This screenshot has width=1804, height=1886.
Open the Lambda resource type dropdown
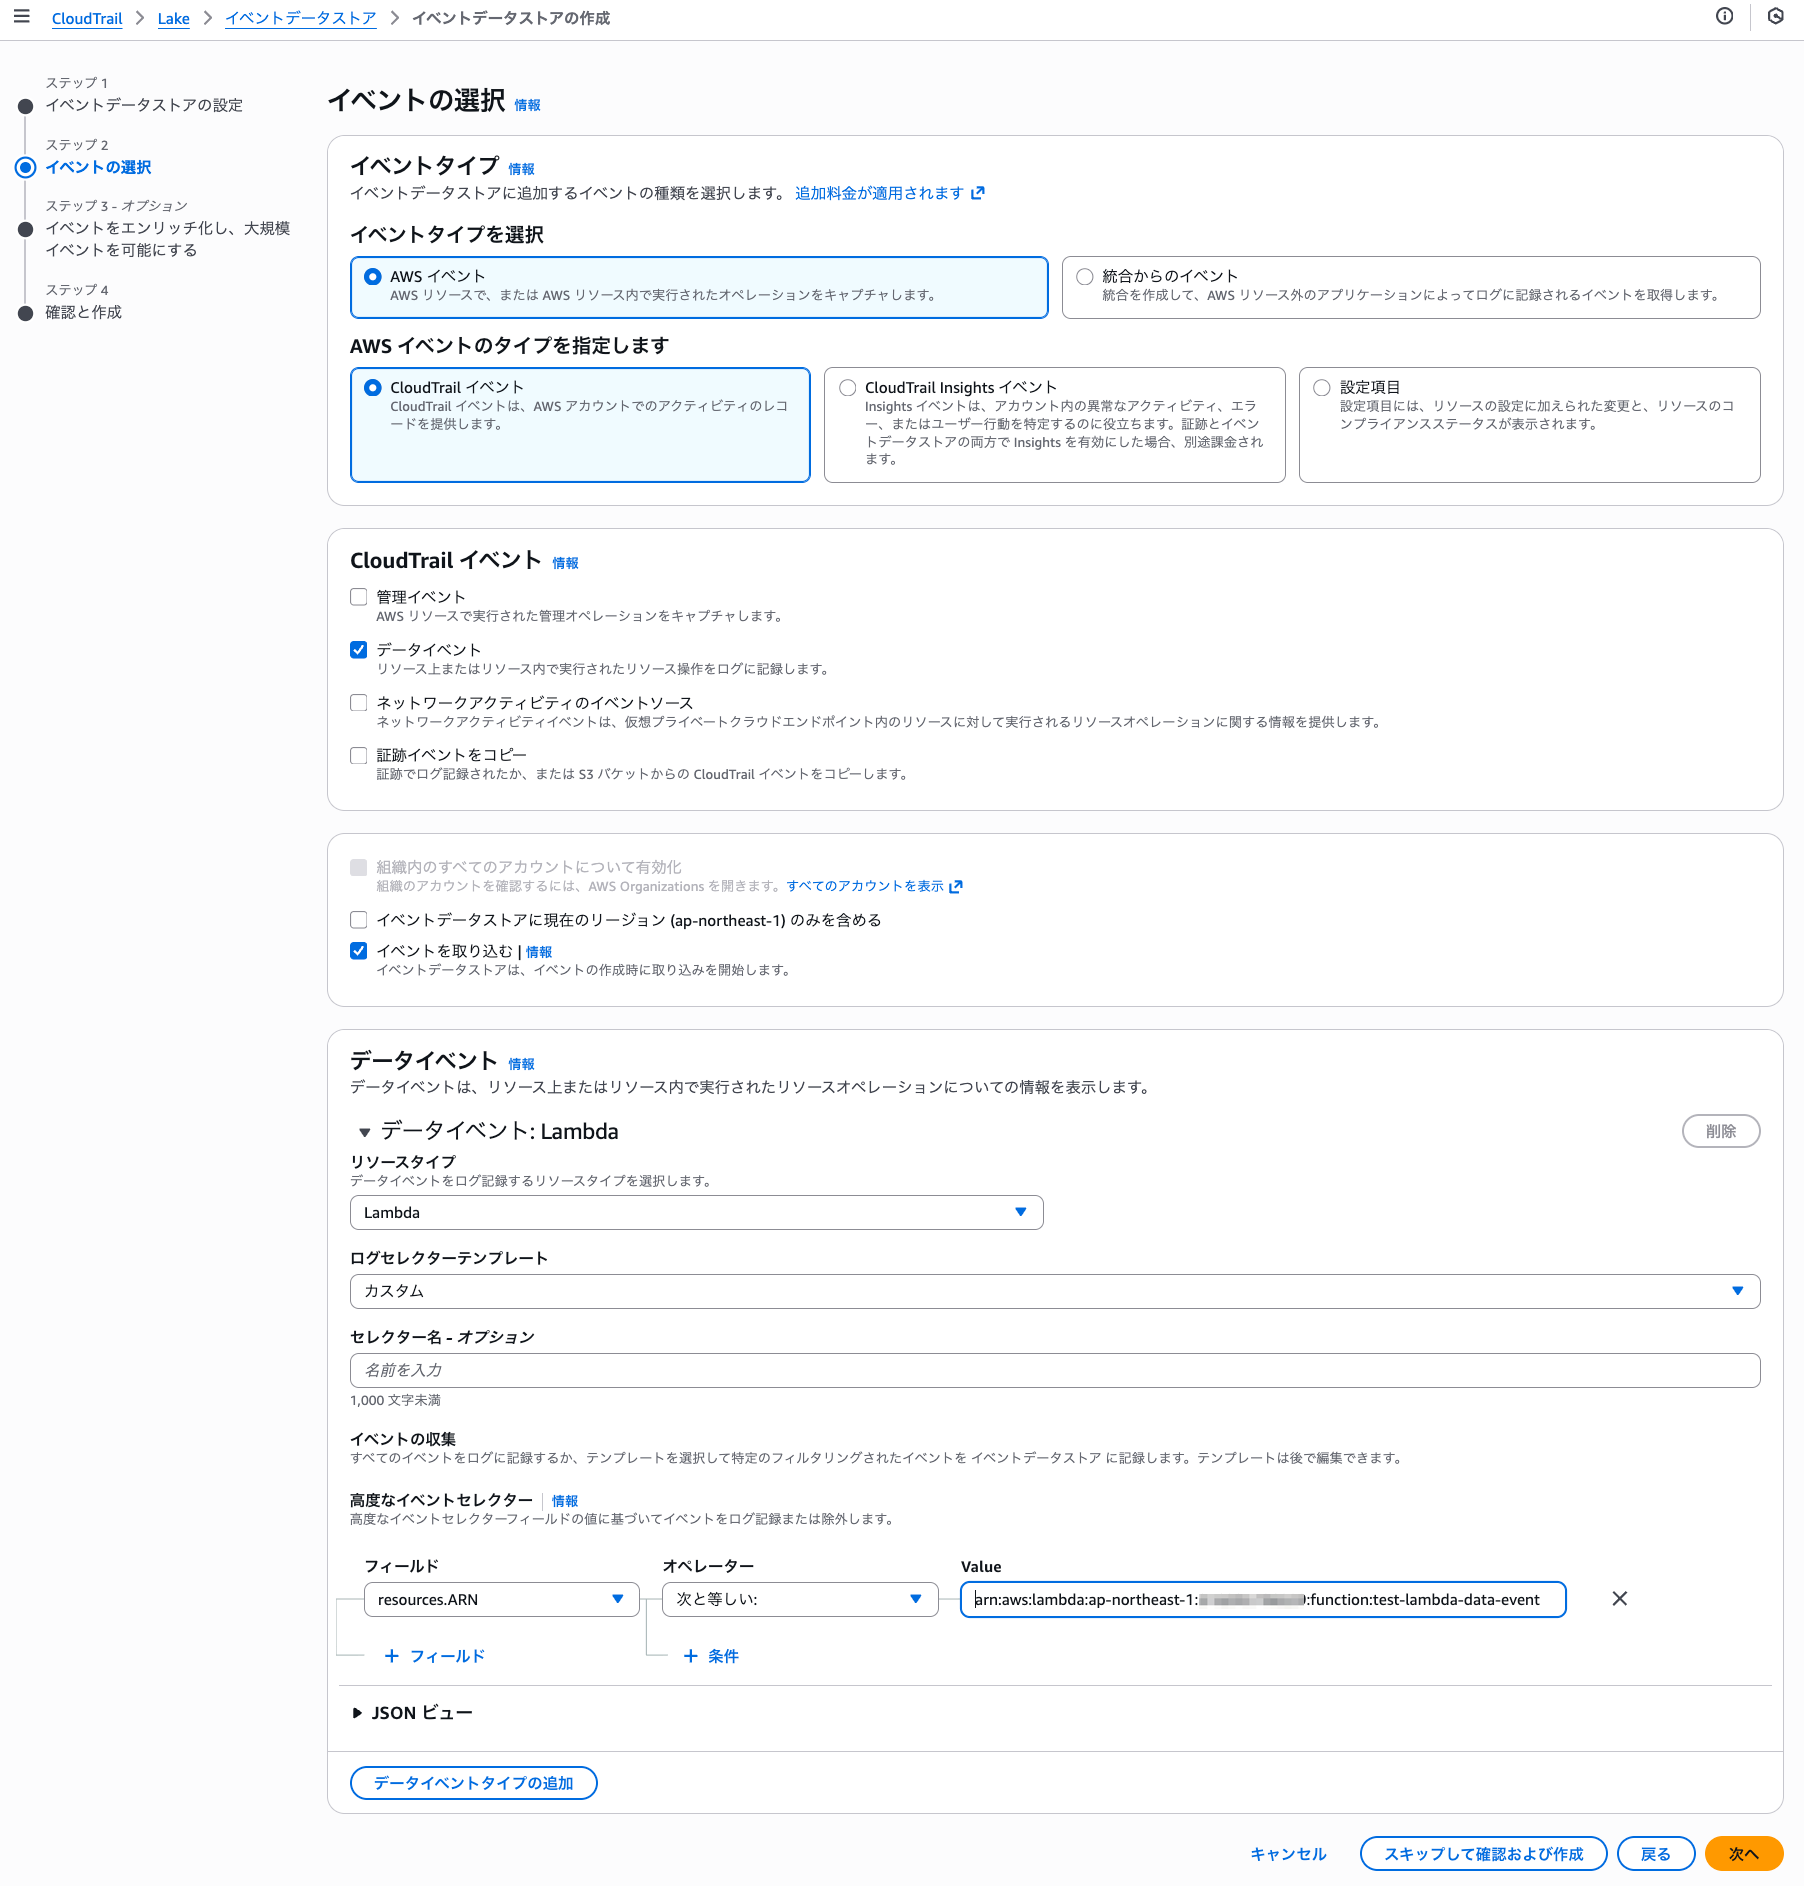[696, 1212]
